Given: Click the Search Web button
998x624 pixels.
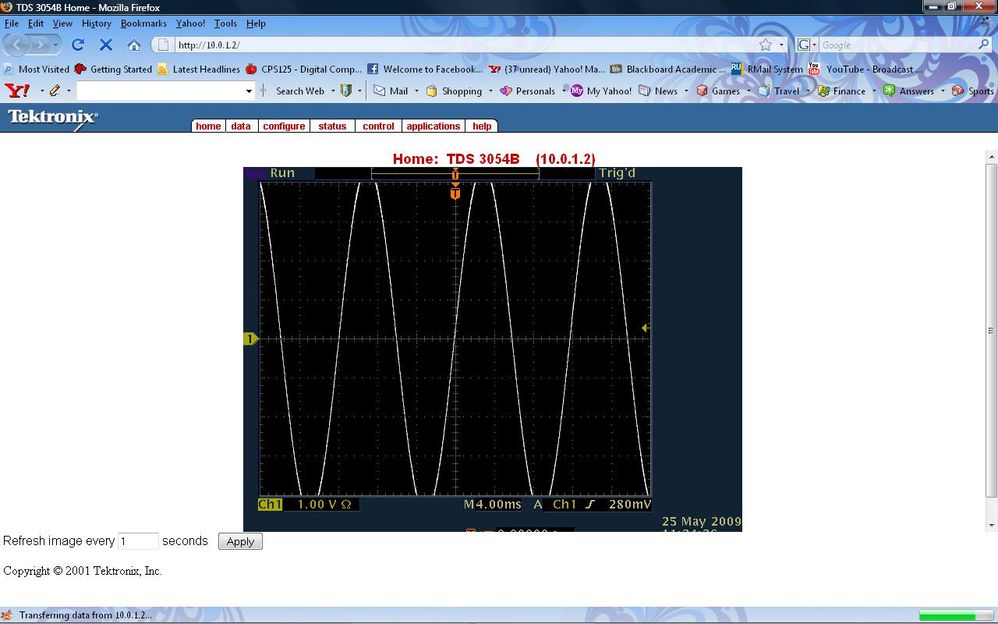Looking at the screenshot, I should 300,91.
